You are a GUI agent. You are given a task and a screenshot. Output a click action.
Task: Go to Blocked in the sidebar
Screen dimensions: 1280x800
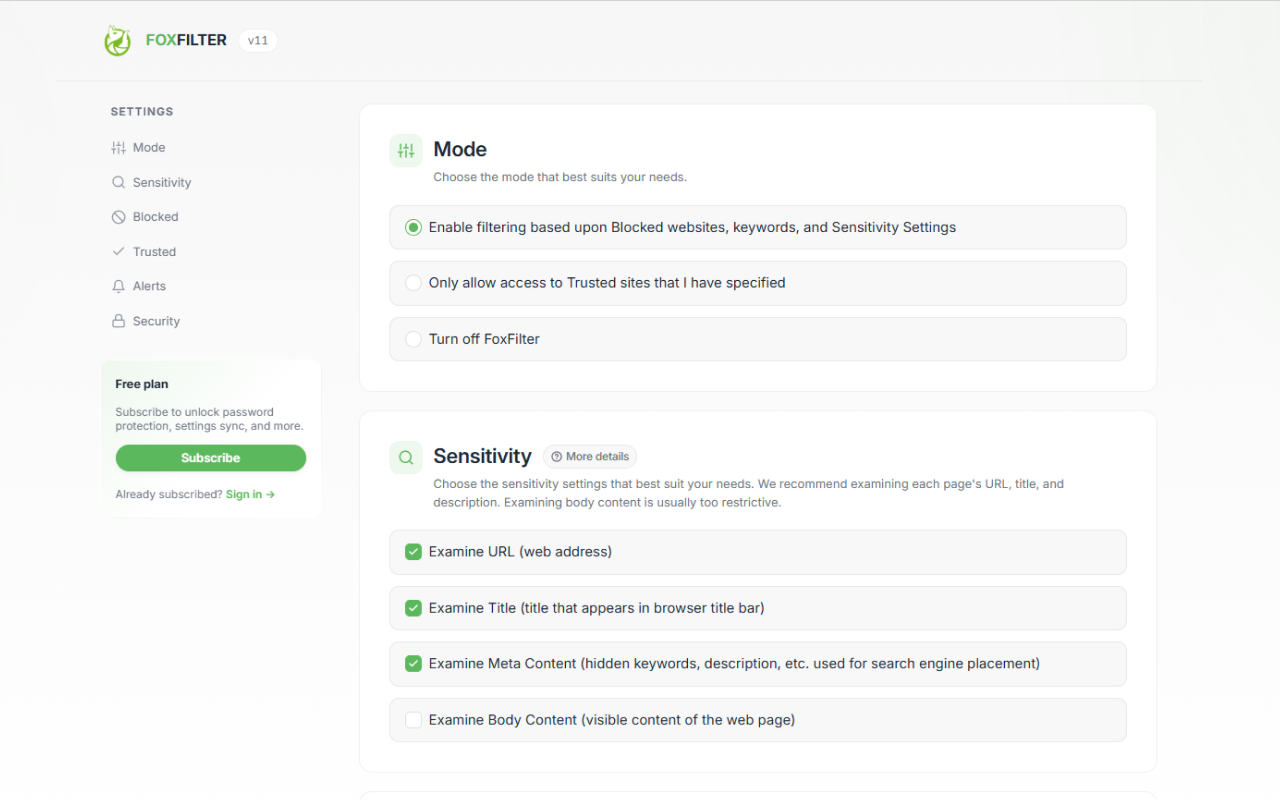click(x=145, y=217)
